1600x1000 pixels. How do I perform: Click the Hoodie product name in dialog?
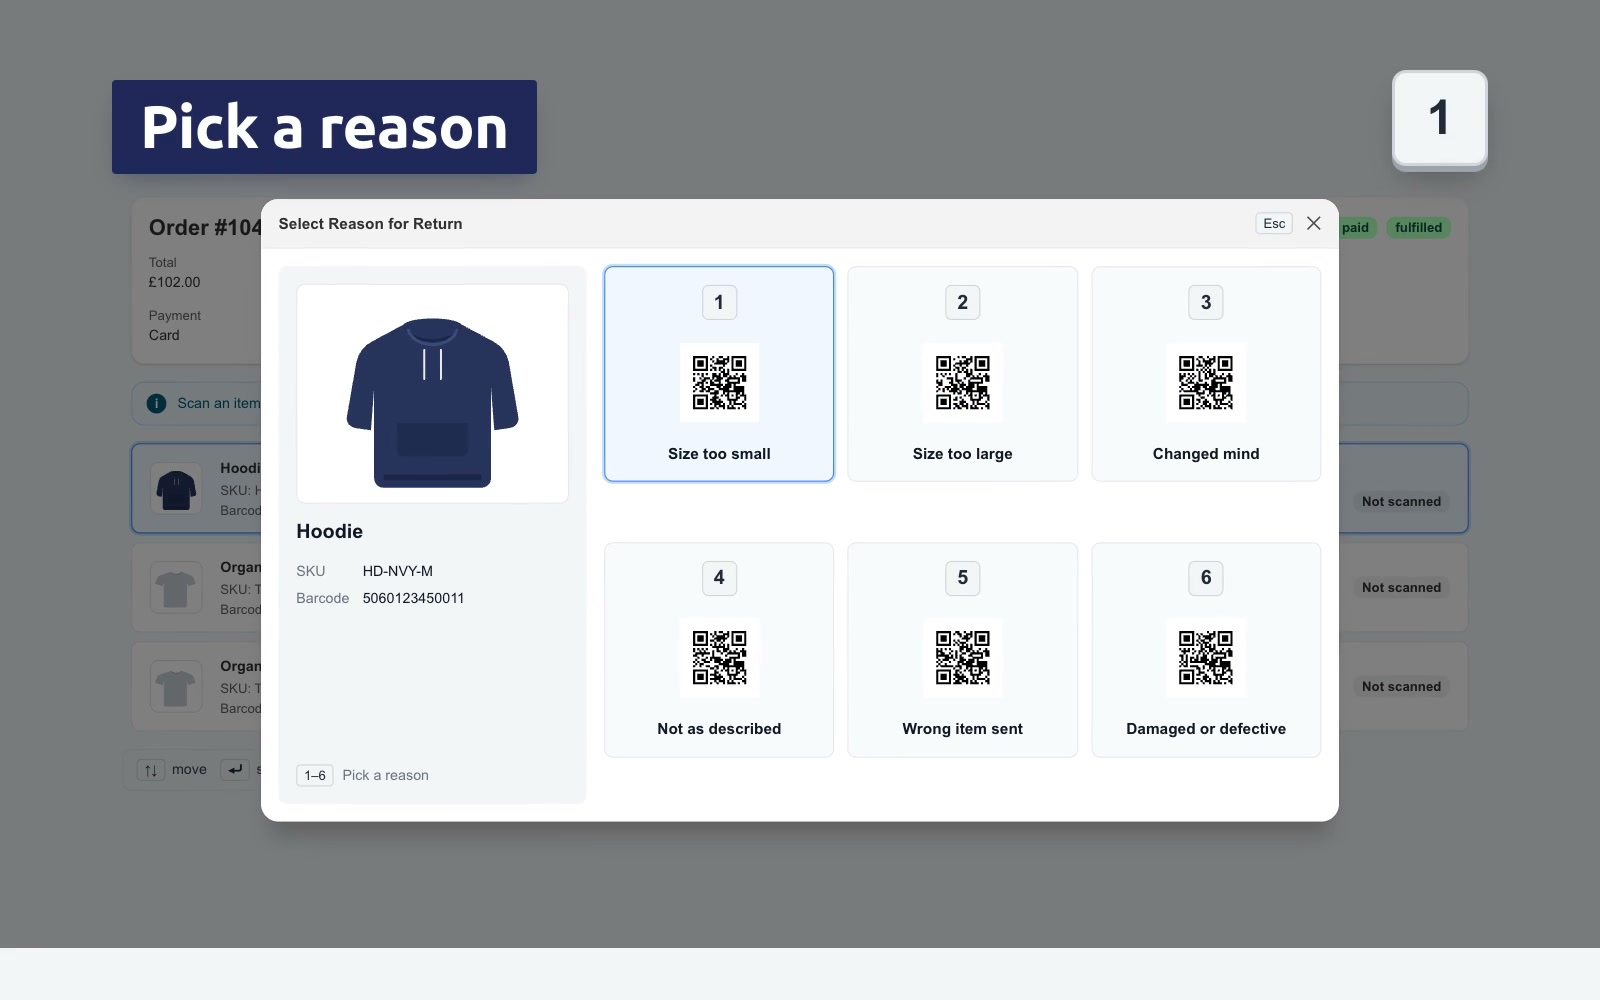coord(329,531)
